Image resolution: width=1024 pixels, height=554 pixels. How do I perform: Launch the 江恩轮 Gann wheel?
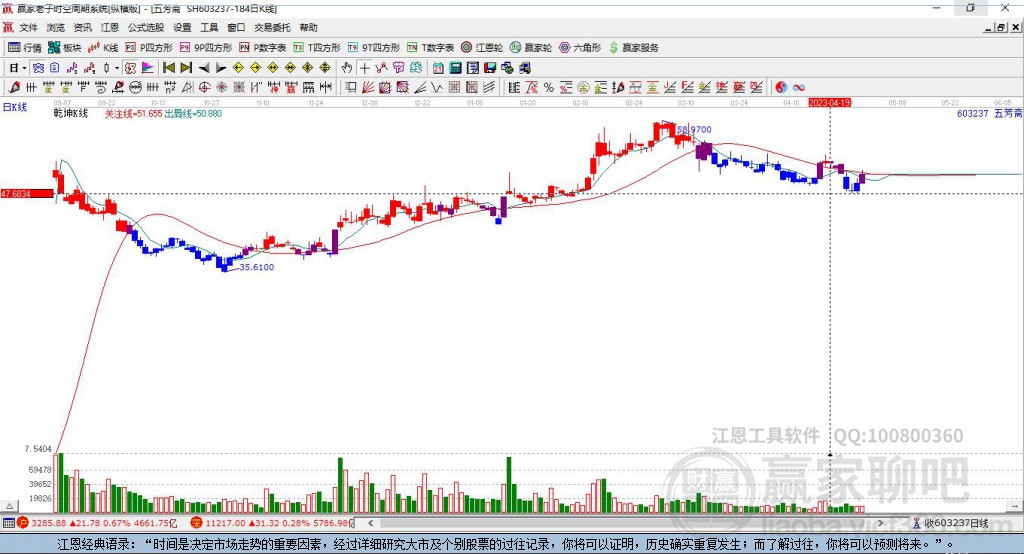[x=482, y=48]
